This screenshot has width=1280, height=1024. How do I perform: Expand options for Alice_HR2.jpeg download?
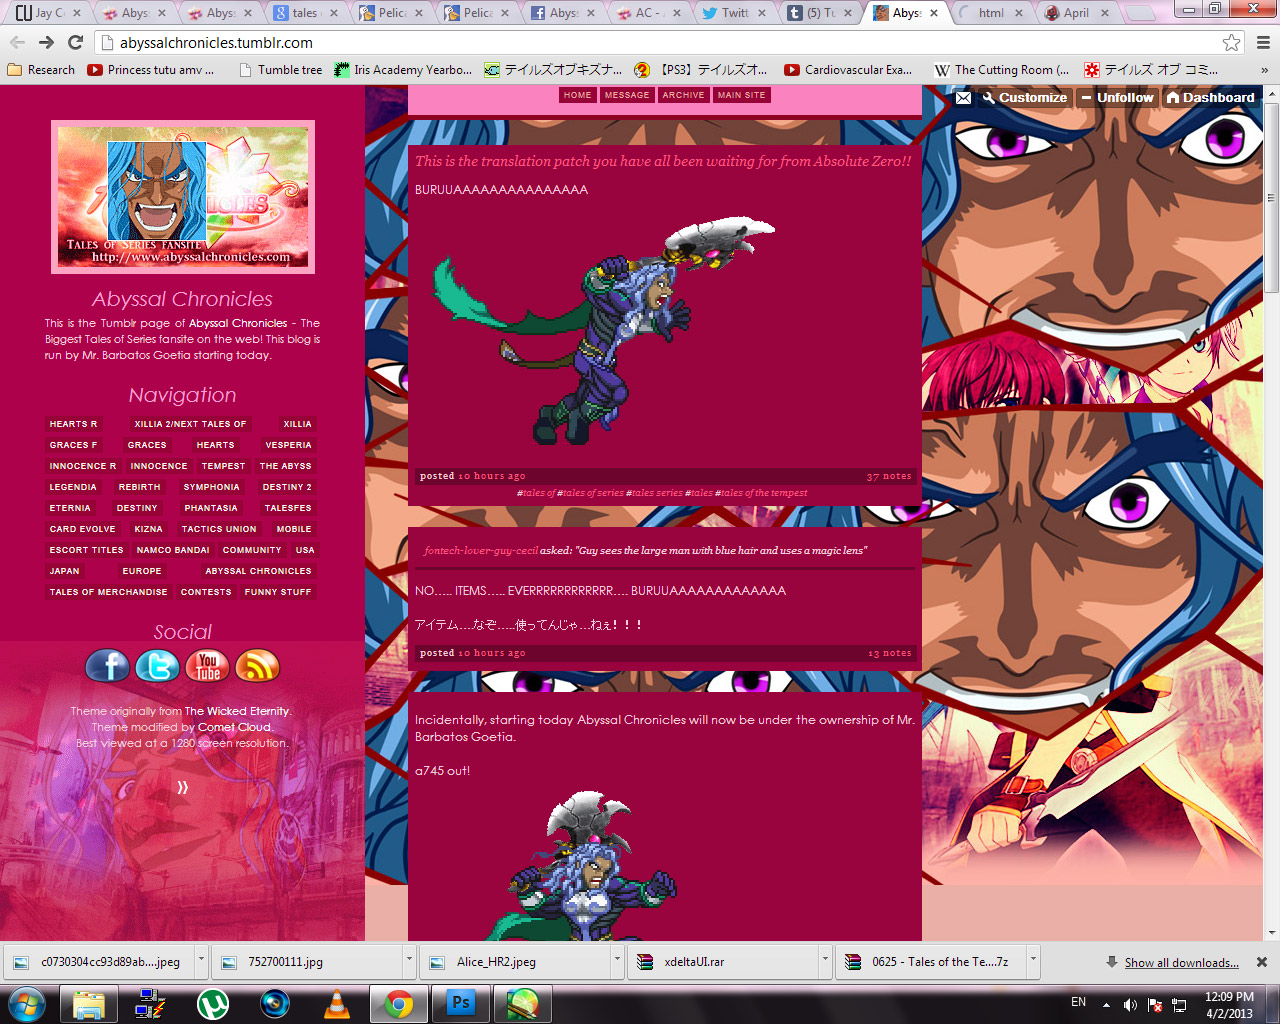click(617, 961)
